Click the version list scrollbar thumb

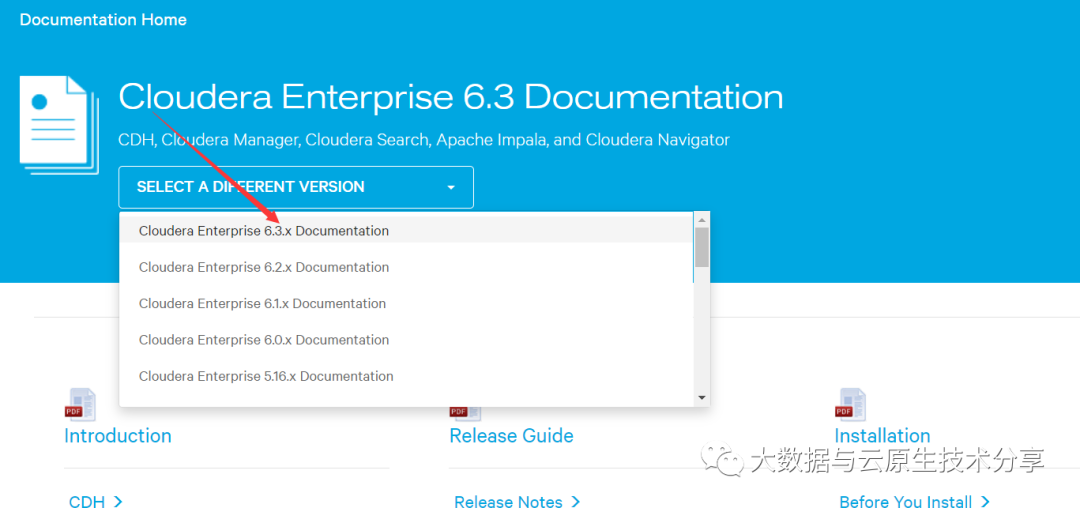(x=702, y=247)
